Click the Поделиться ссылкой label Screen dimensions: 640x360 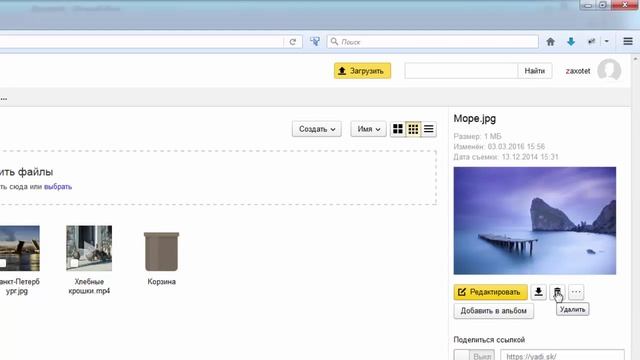click(x=489, y=340)
